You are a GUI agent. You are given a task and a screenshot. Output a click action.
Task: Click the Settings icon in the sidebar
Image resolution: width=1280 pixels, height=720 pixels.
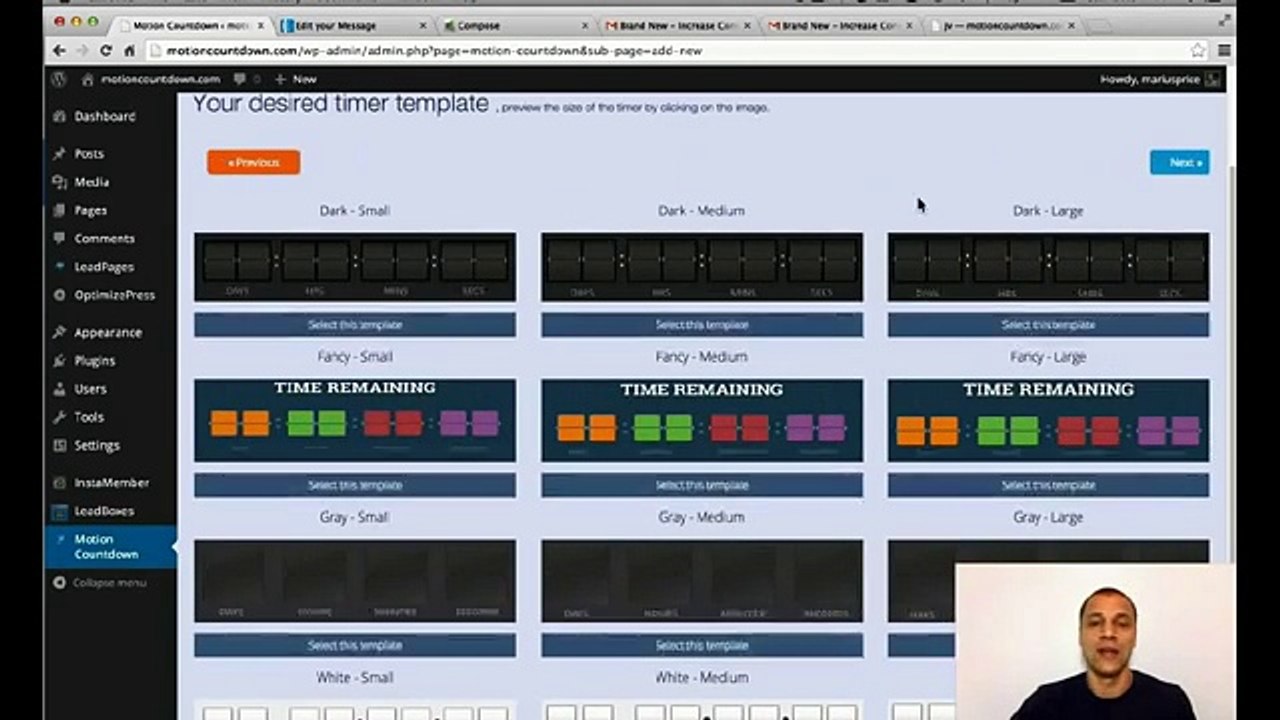coord(60,445)
